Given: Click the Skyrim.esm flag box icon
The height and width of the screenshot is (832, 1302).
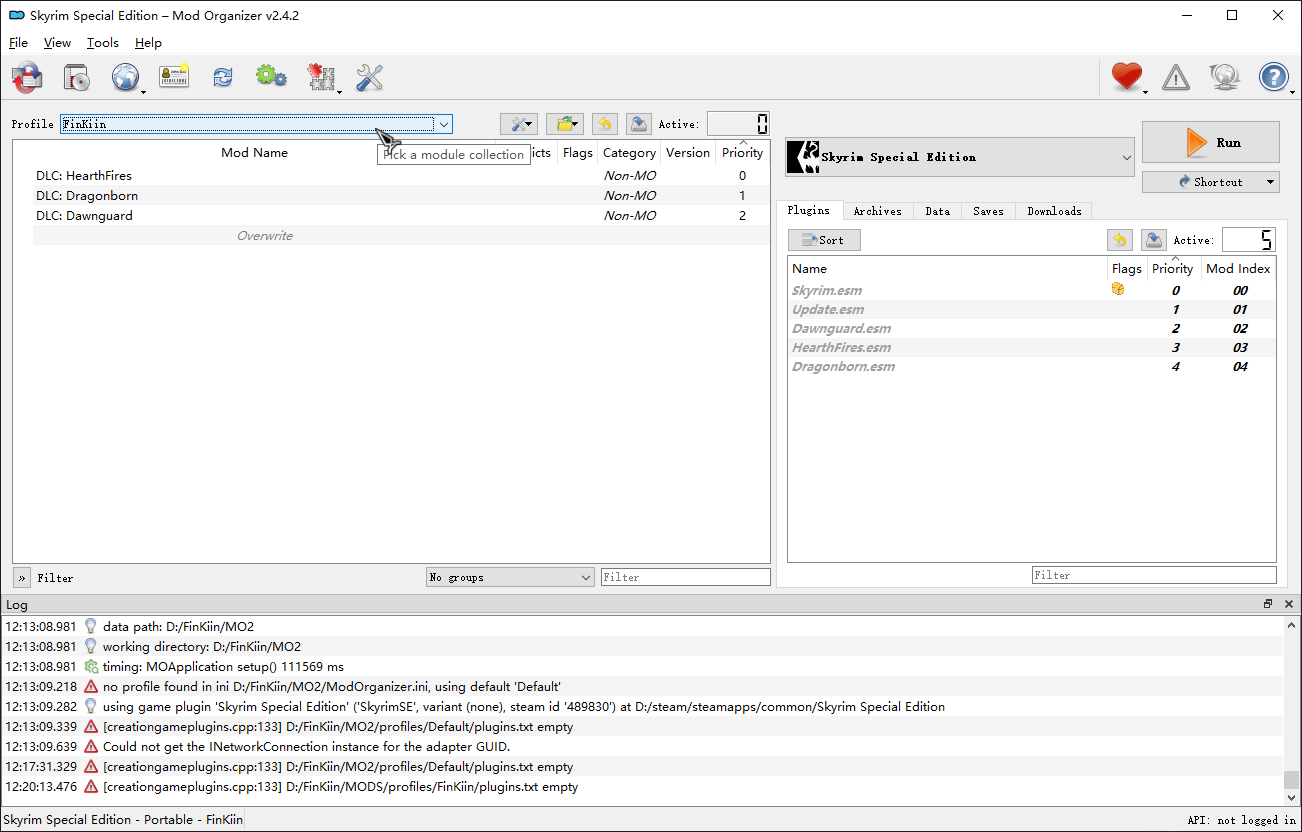Looking at the screenshot, I should tap(1118, 289).
